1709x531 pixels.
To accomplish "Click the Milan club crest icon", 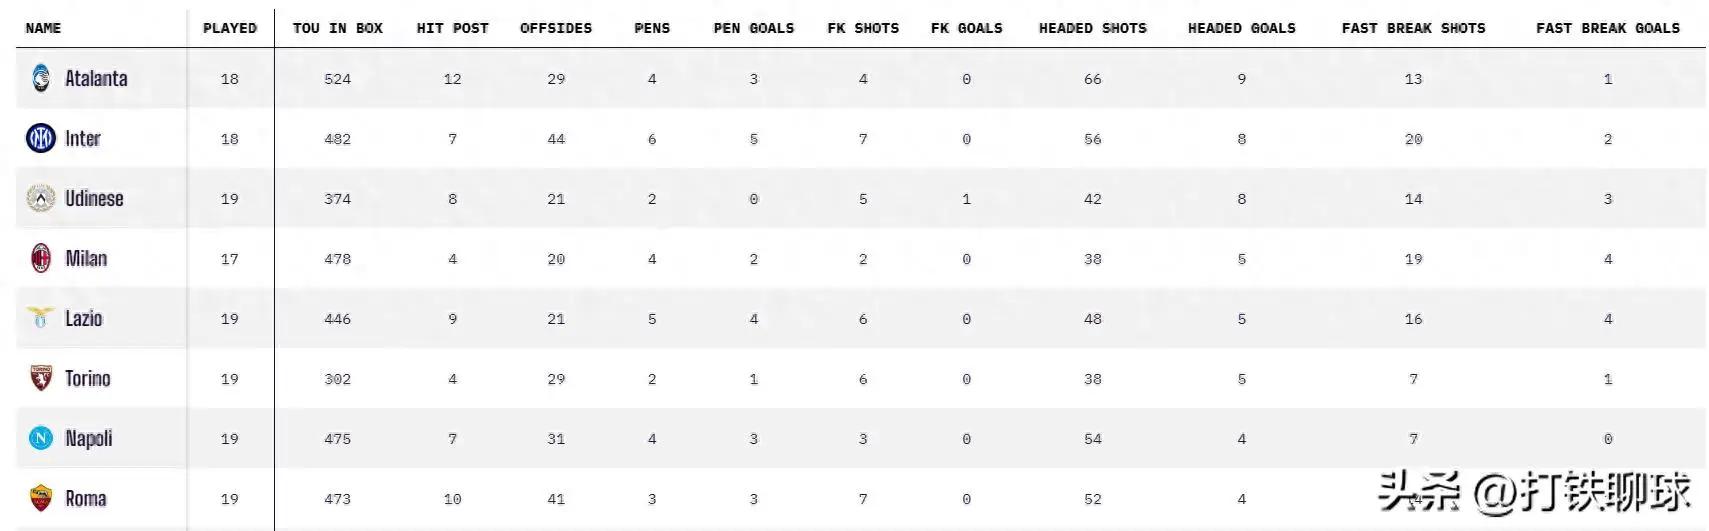I will pos(41,258).
